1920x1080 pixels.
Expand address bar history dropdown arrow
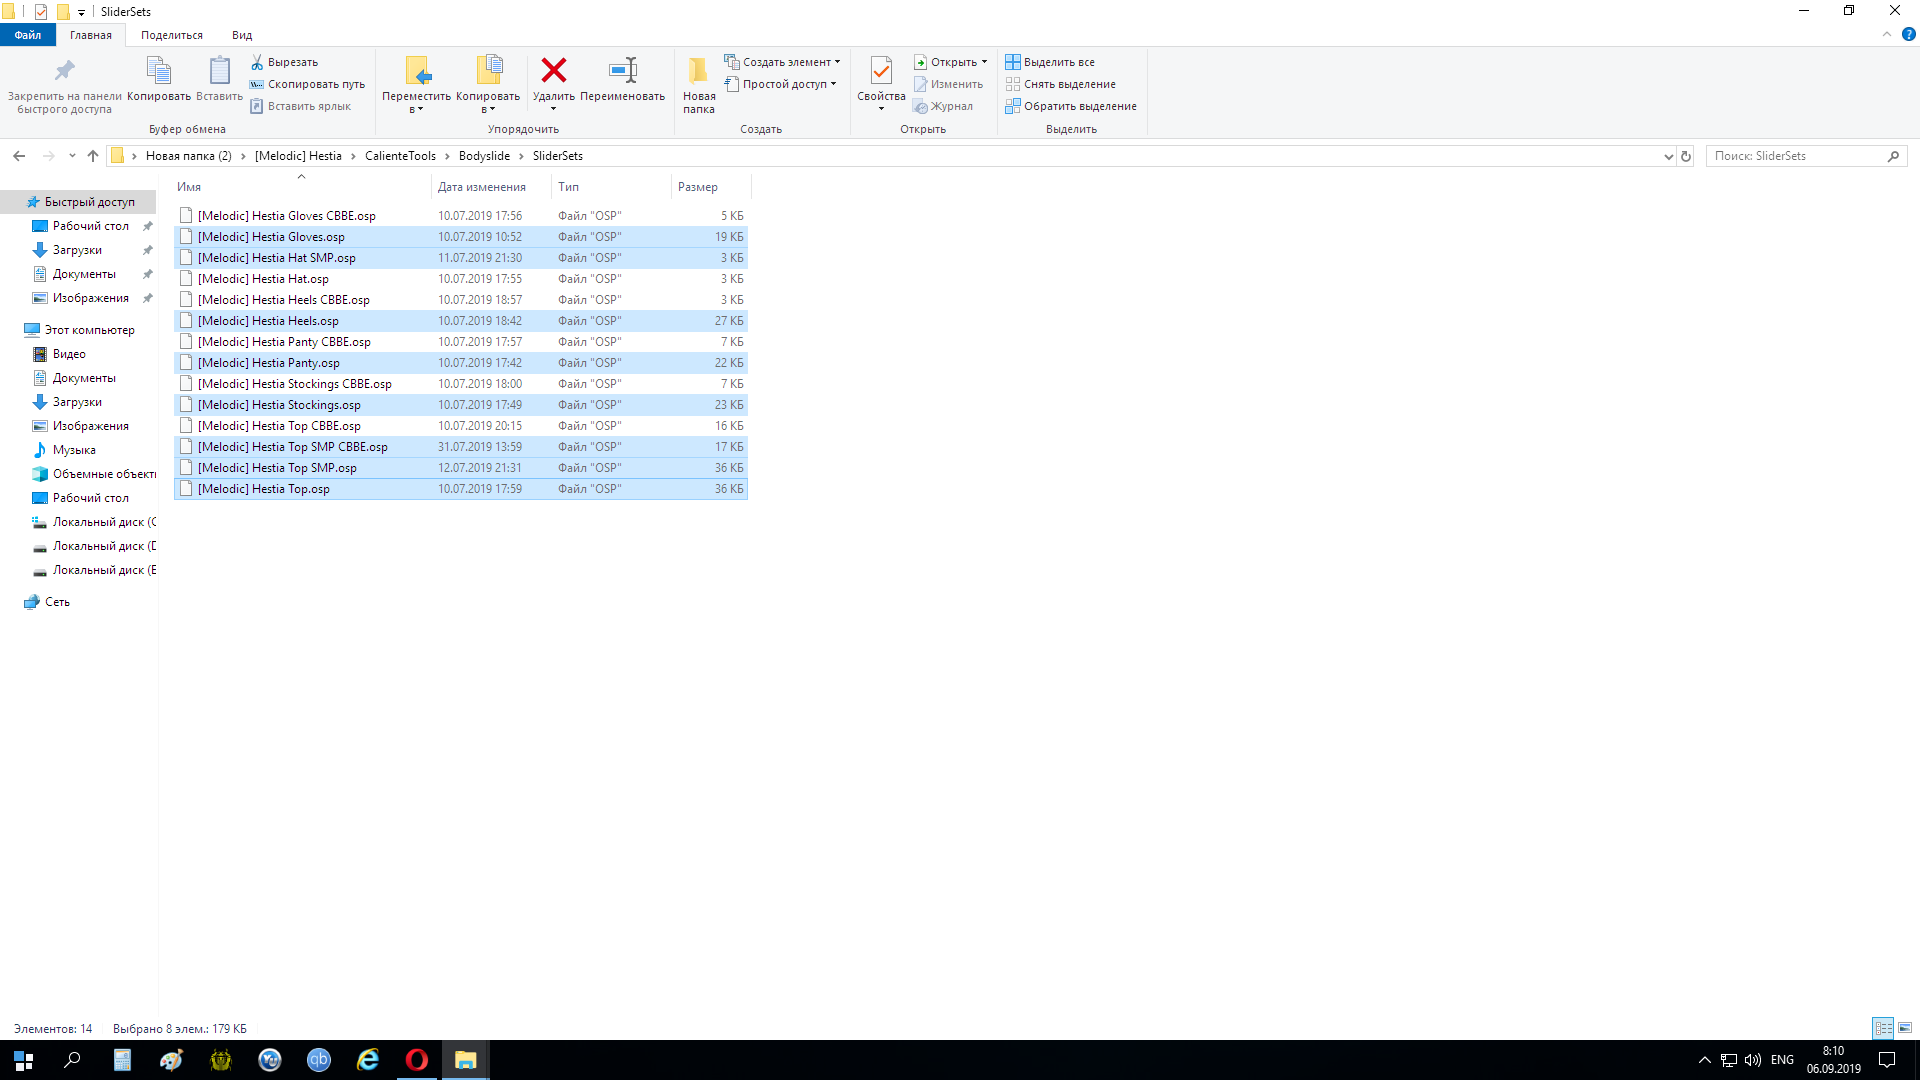(x=1668, y=156)
